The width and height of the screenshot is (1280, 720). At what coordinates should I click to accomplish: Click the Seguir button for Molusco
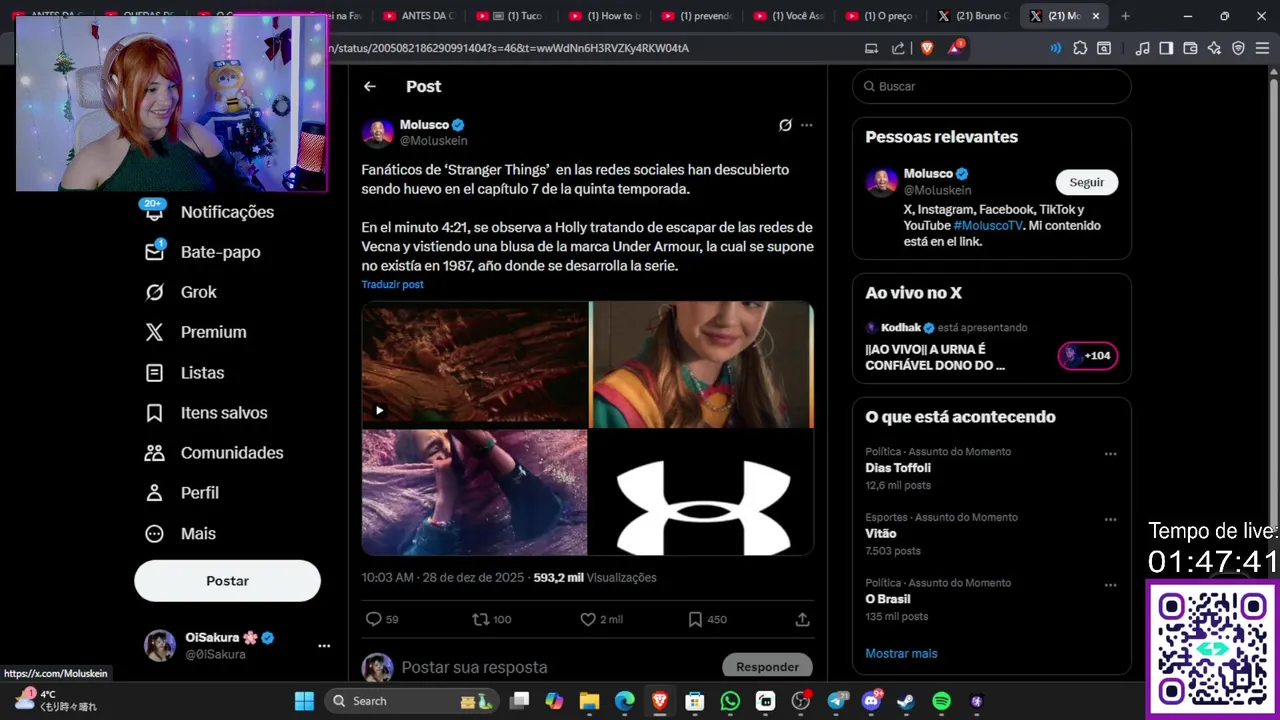(1087, 182)
